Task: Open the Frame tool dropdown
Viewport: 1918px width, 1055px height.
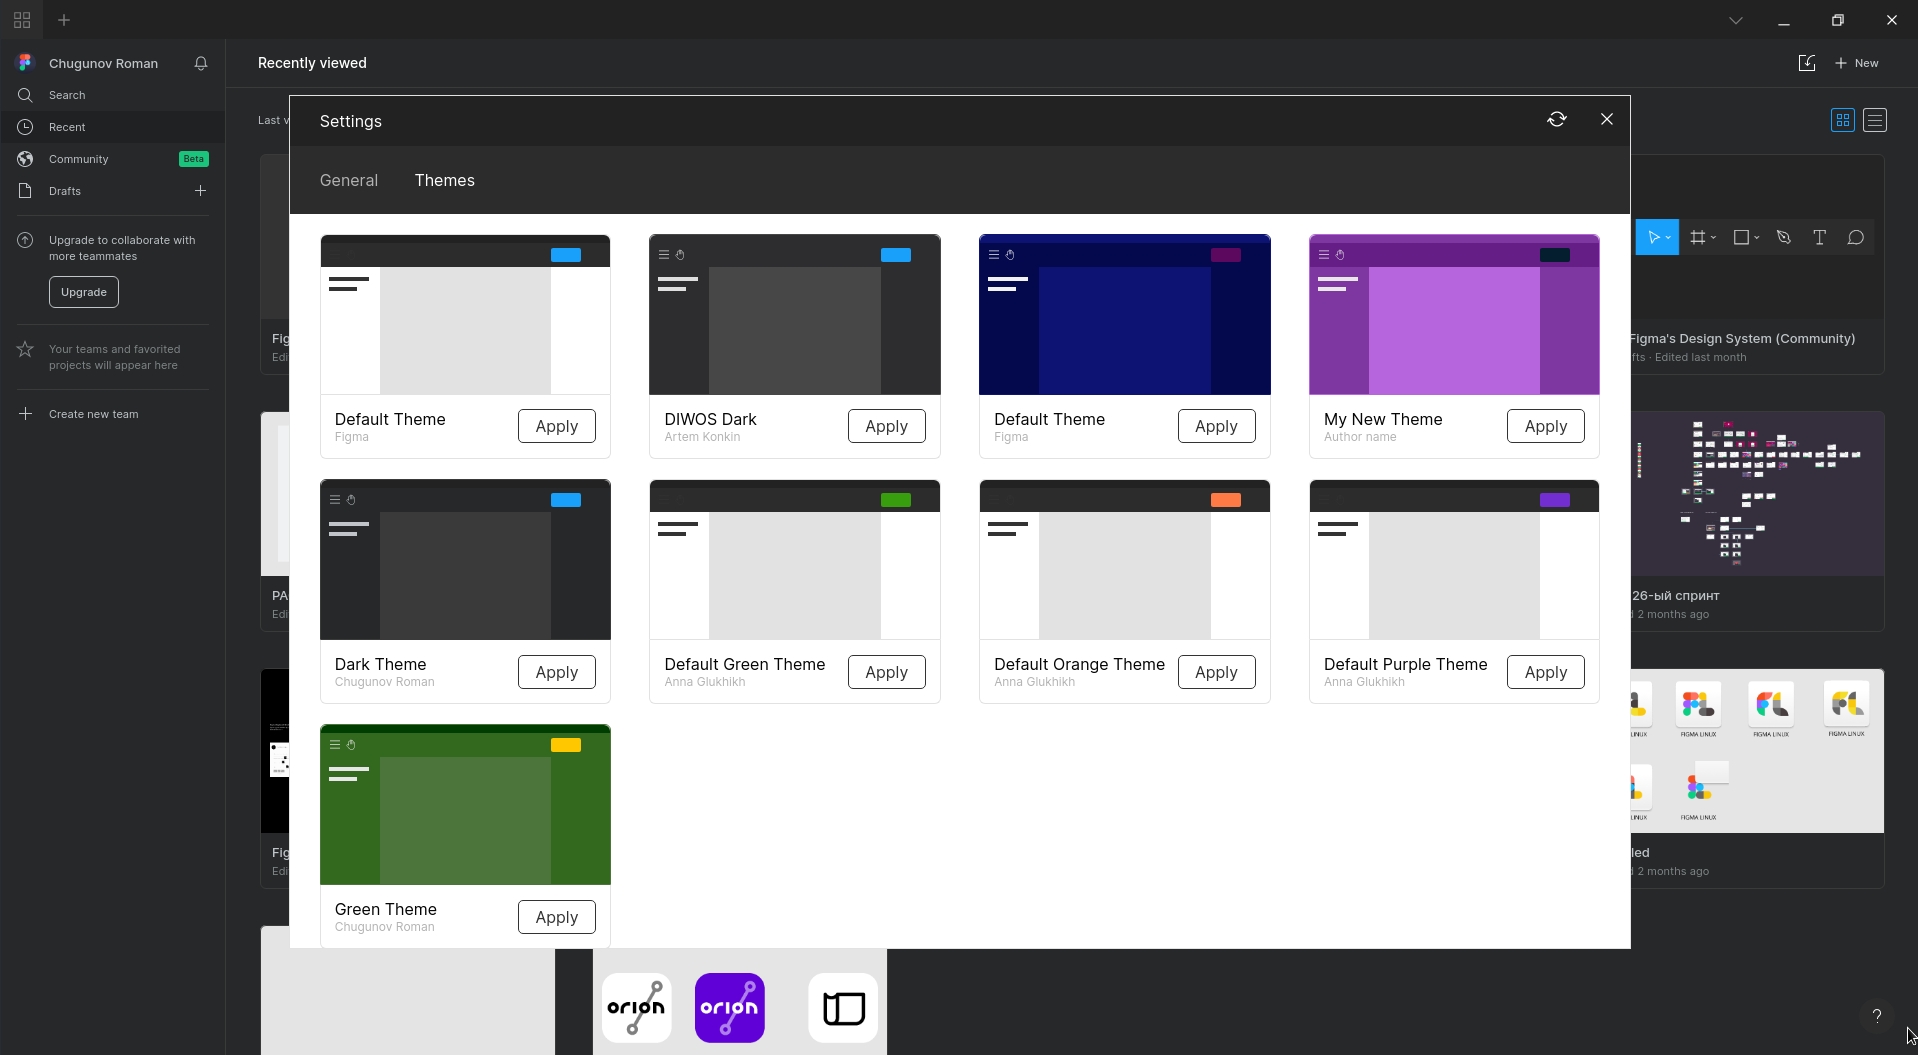Action: click(1713, 238)
